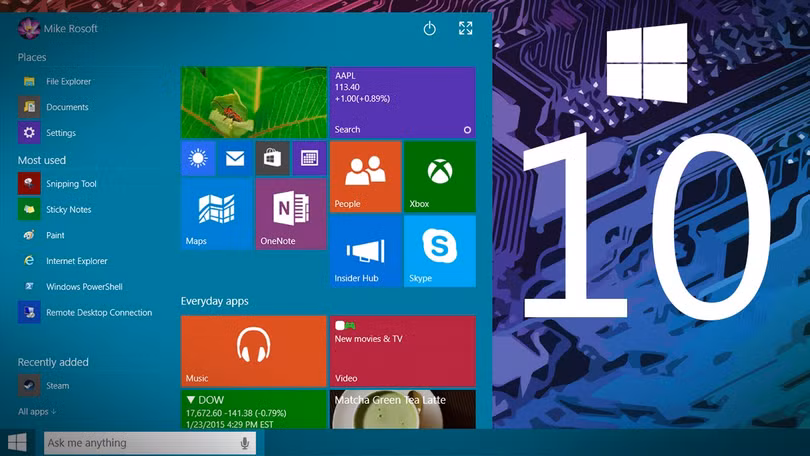
Task: Open the Xbox tile
Action: coord(440,177)
